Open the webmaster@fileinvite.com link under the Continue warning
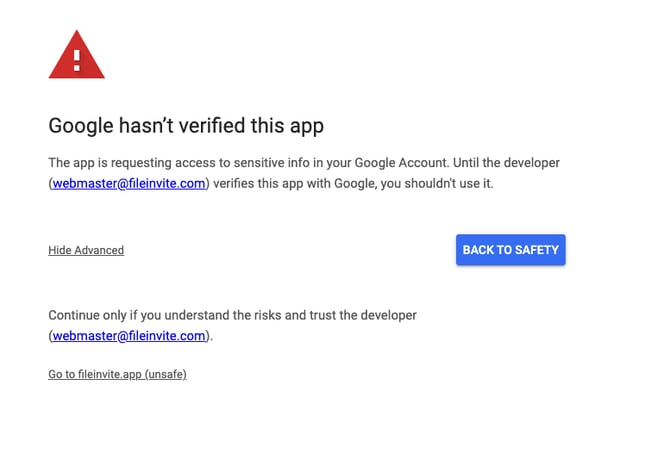670x466 pixels. [129, 336]
